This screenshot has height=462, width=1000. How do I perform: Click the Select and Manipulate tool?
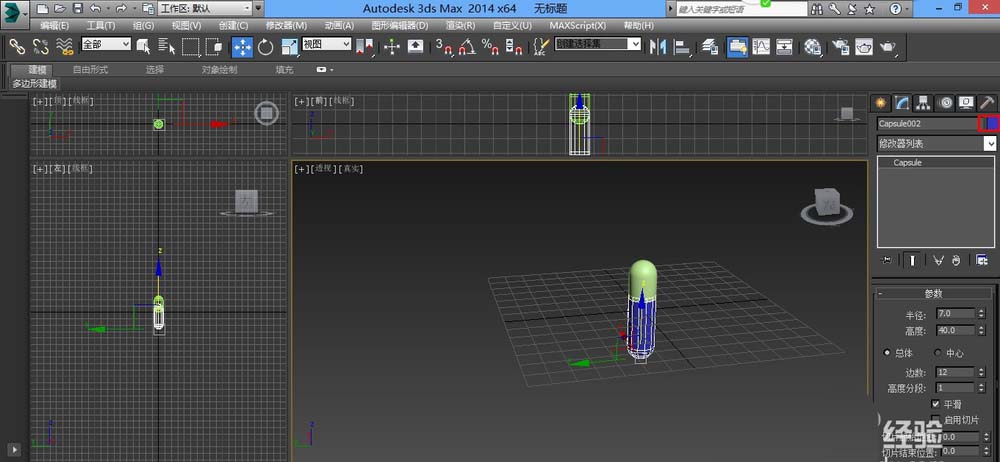tap(392, 47)
